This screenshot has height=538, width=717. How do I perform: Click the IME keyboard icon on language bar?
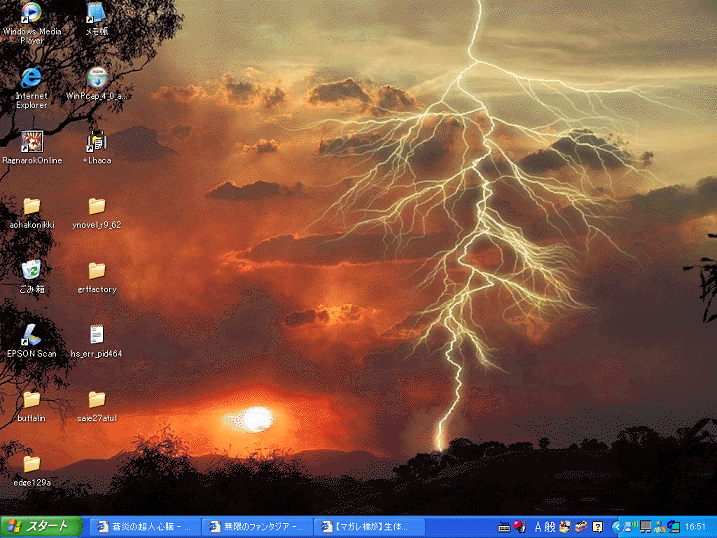[x=504, y=527]
